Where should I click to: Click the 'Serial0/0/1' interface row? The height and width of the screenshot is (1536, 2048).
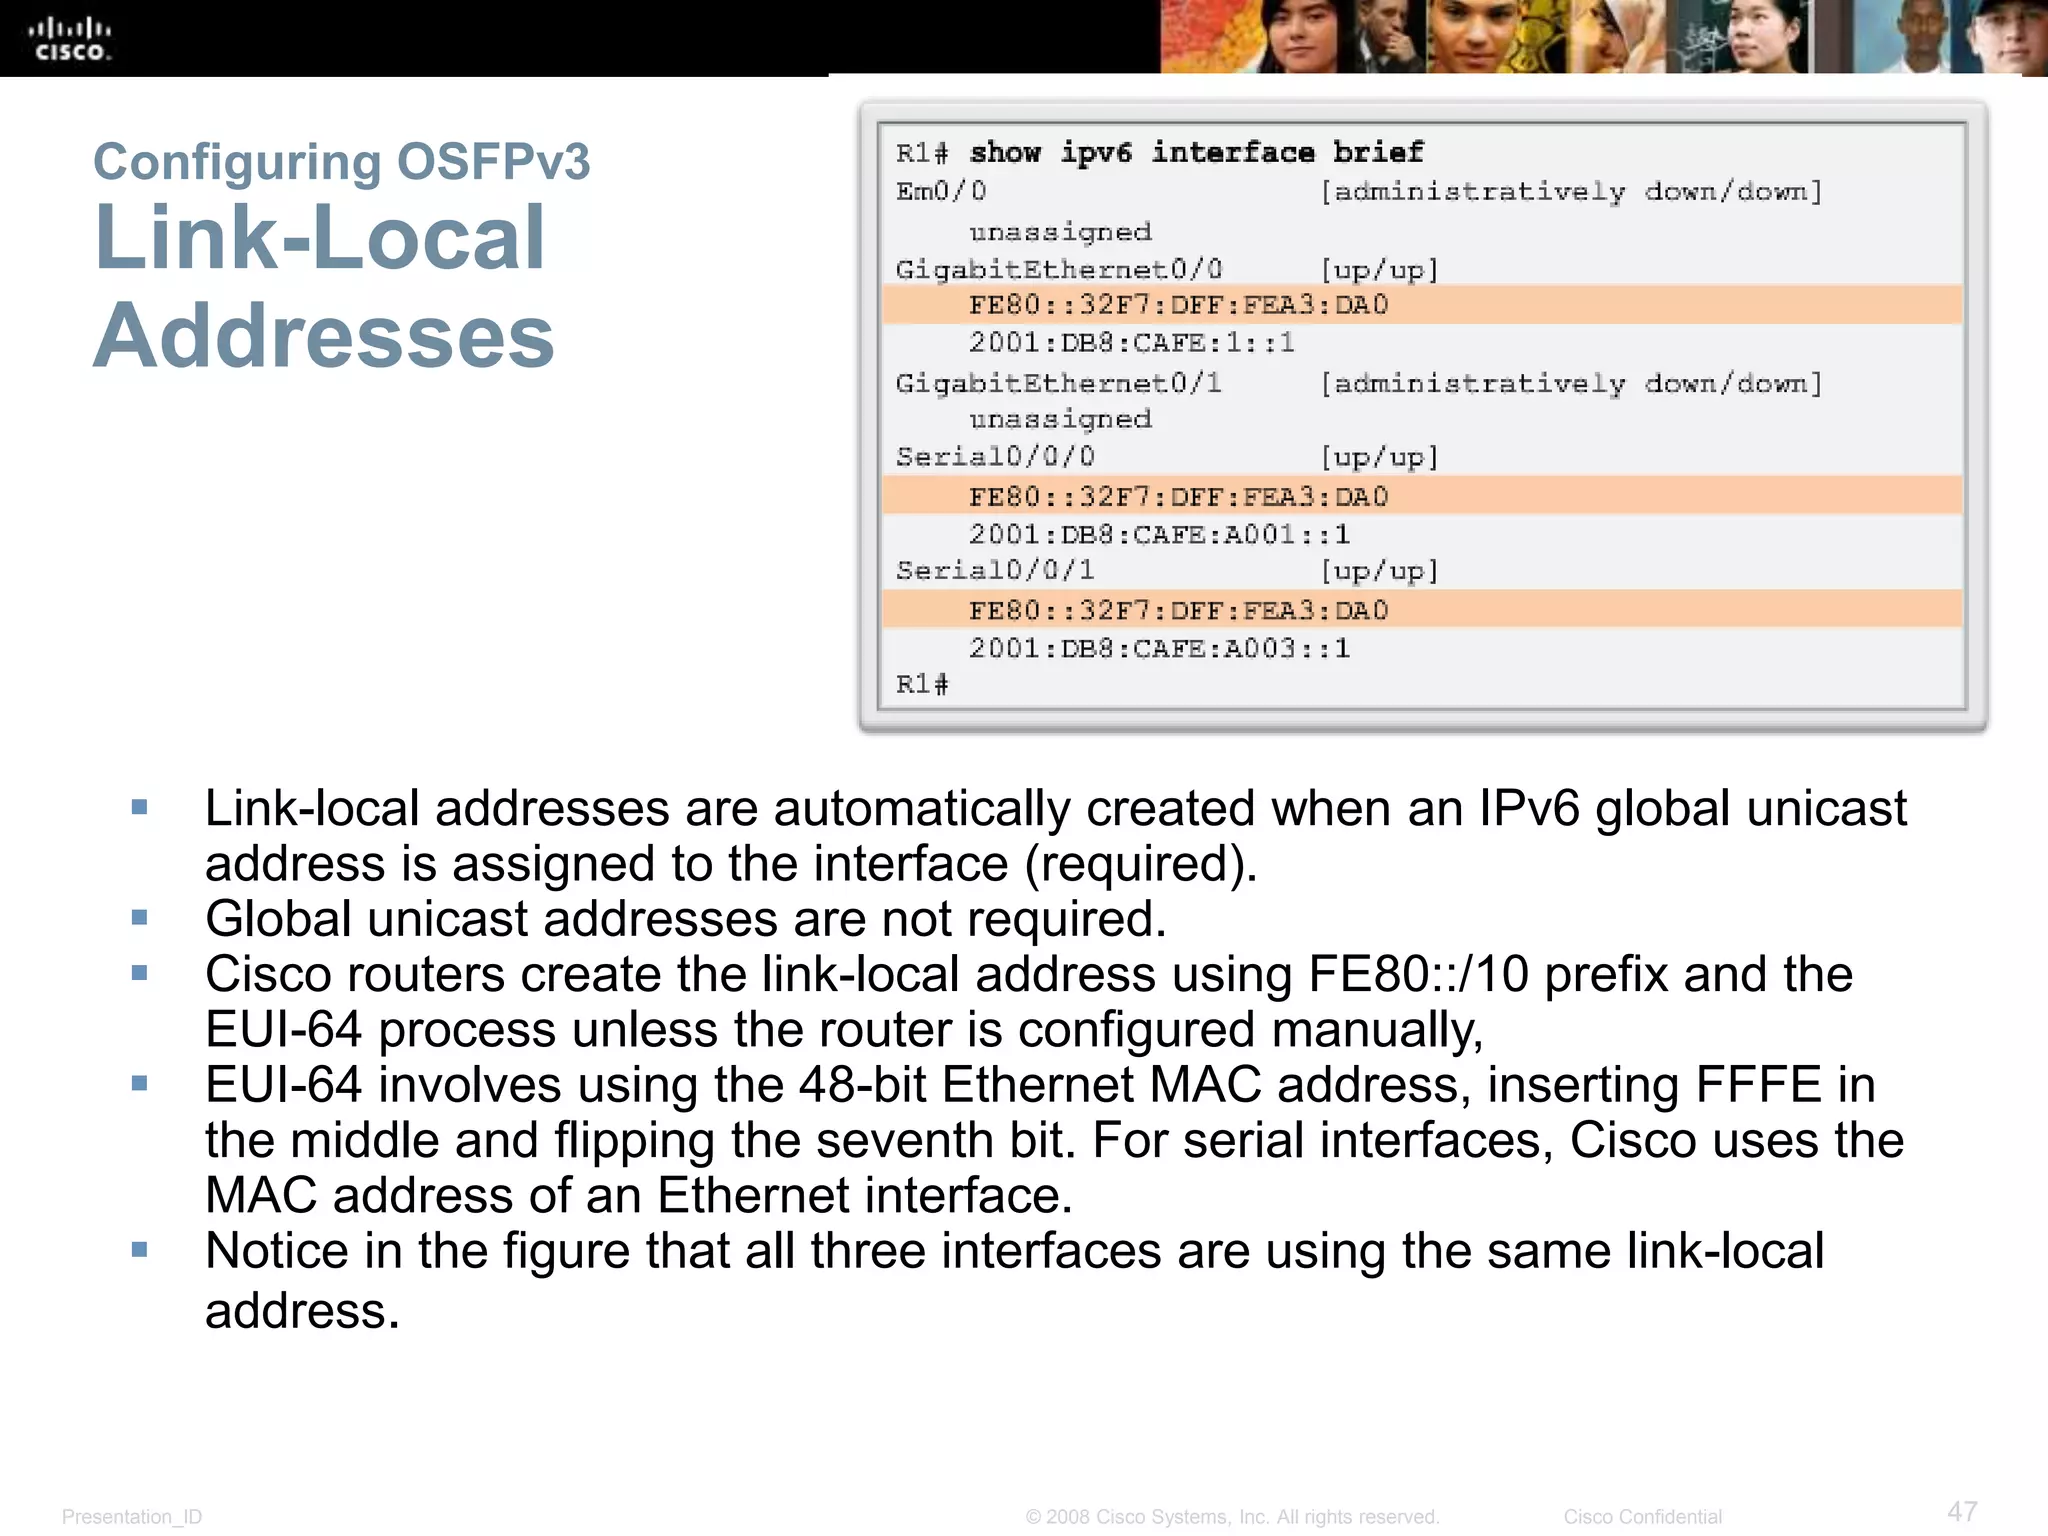coord(1167,571)
